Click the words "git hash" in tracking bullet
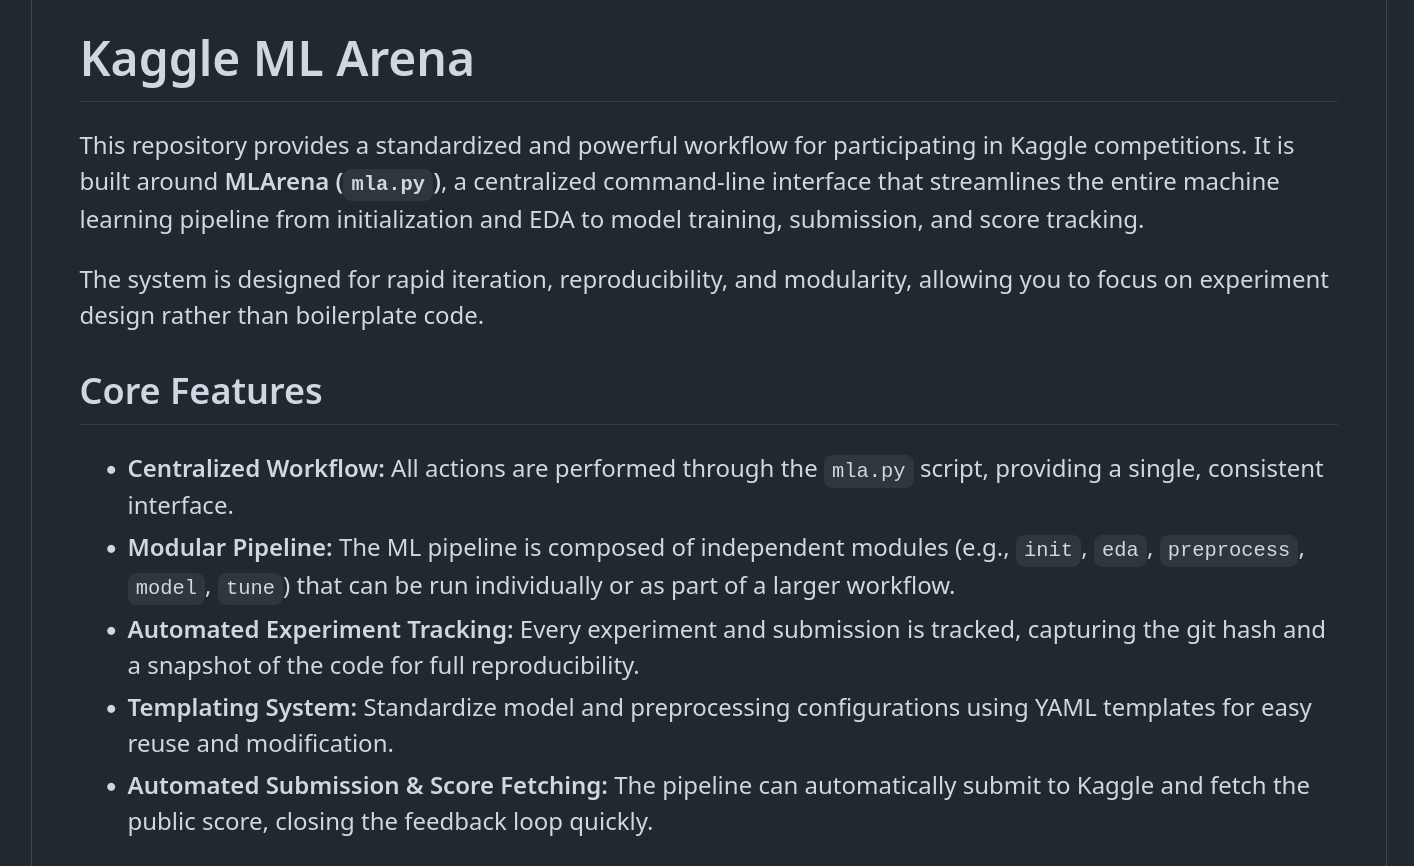Screen dimensions: 1414x866 pyautogui.click(x=1231, y=630)
